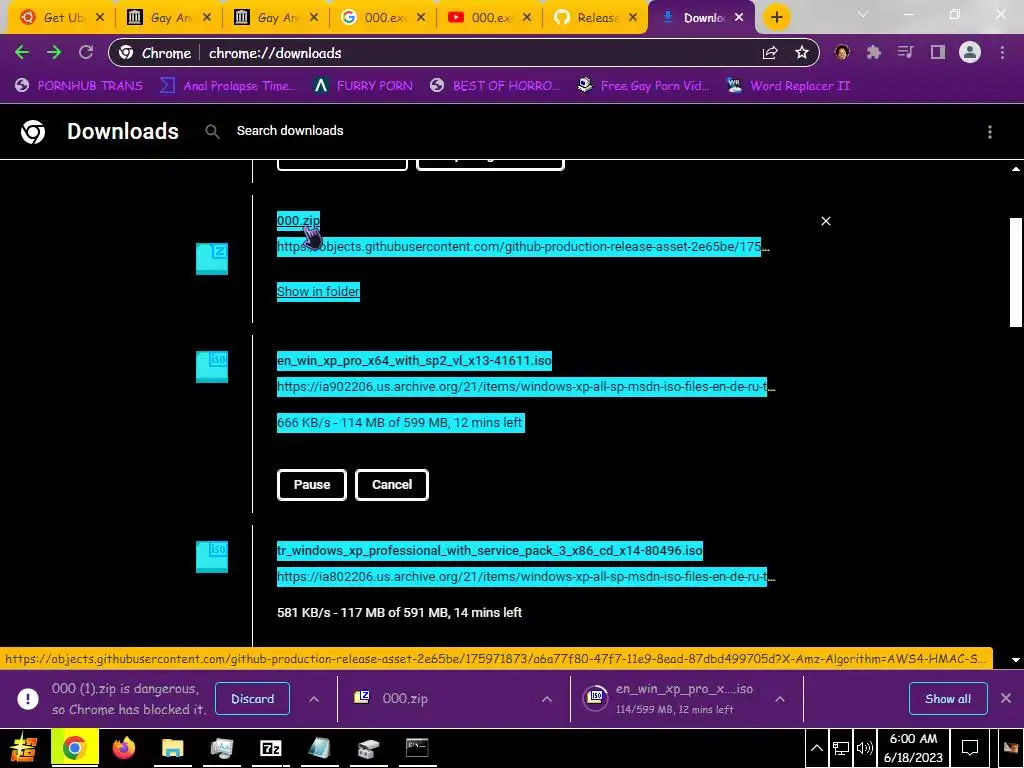Click Show in folder for 000.zip

point(318,291)
